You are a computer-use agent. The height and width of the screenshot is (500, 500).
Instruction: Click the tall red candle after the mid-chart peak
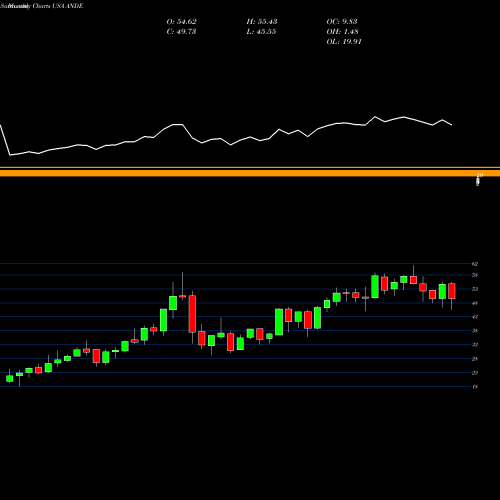coord(192,314)
